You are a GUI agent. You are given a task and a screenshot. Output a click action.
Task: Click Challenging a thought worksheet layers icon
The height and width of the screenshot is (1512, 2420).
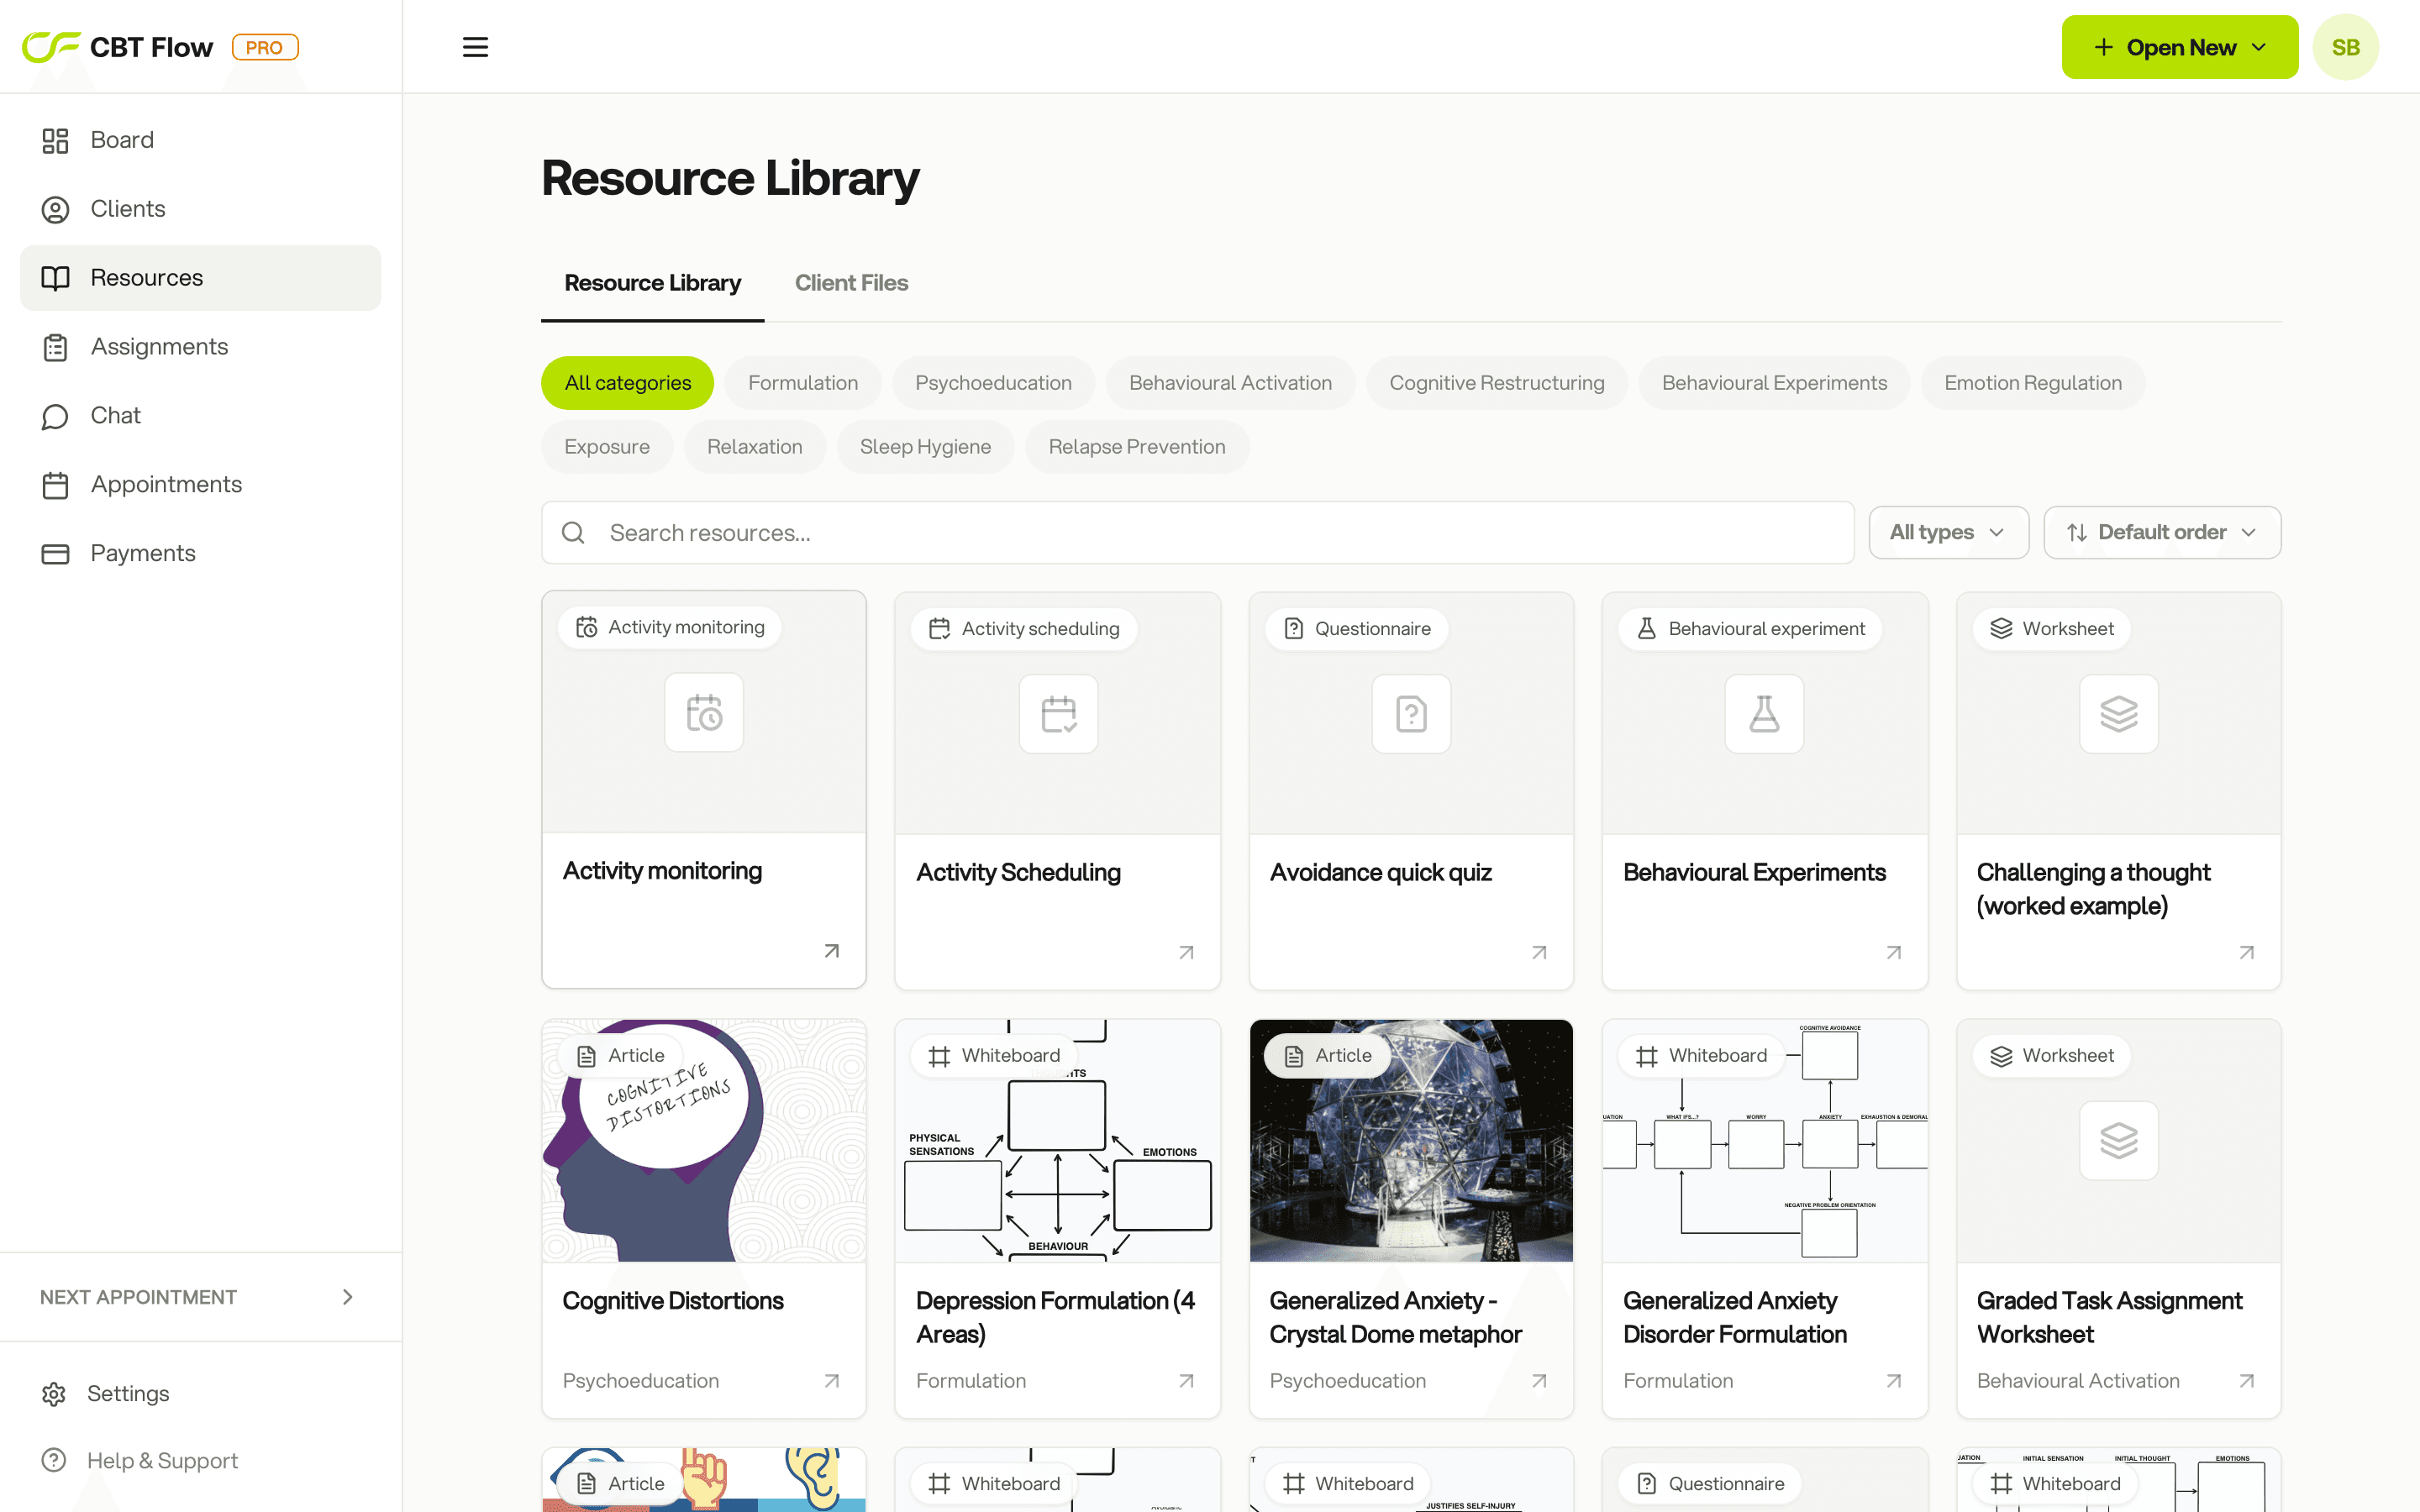click(2118, 714)
